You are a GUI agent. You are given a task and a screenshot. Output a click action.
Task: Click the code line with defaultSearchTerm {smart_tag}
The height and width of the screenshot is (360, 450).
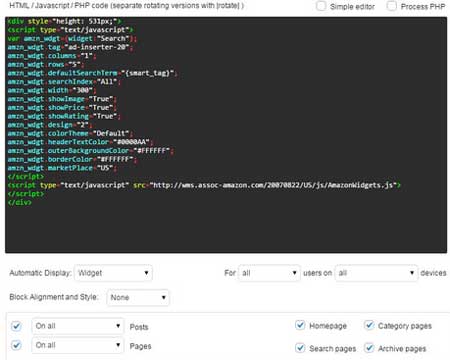(93, 73)
